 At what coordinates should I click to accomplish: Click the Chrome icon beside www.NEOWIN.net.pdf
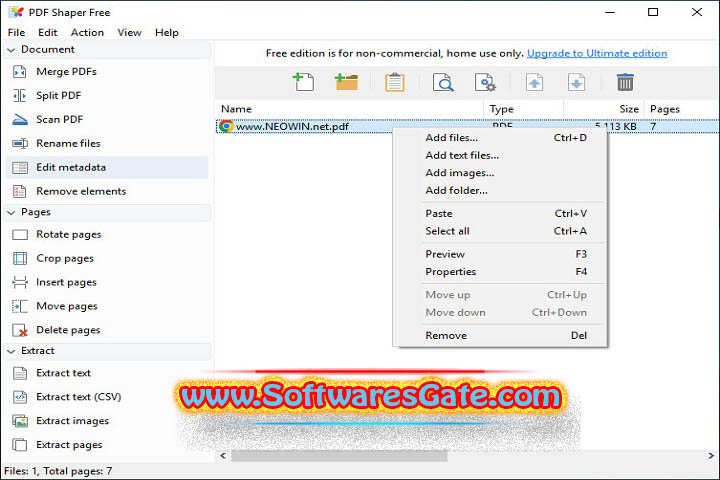226,126
